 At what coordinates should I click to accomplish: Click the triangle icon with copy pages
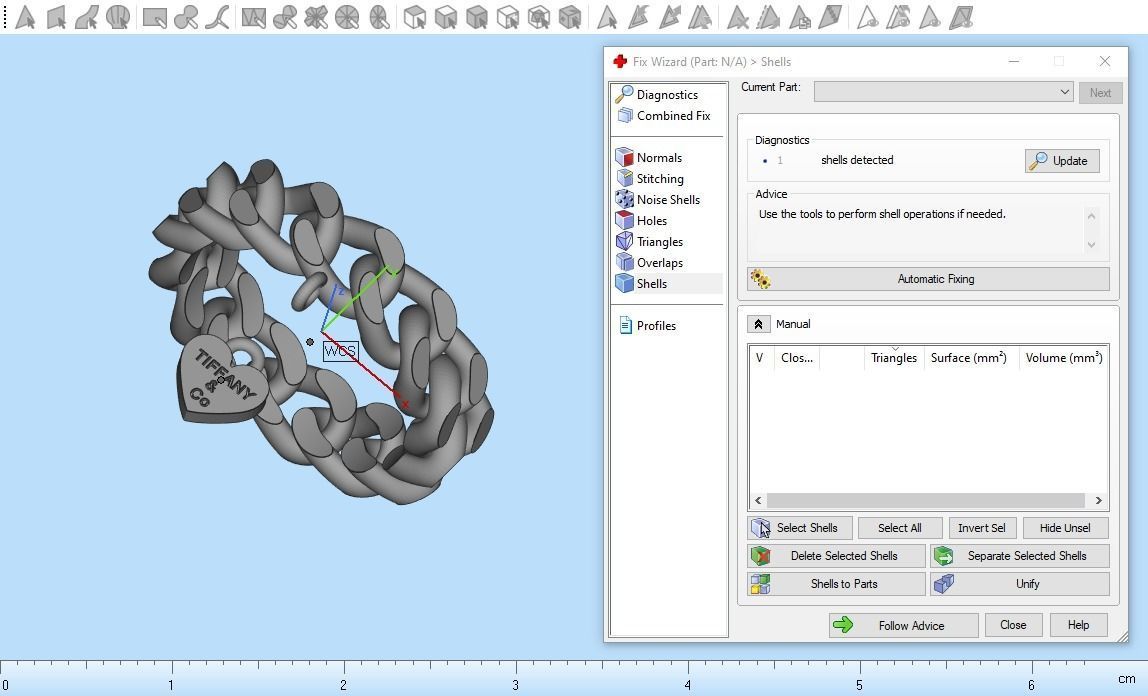800,17
